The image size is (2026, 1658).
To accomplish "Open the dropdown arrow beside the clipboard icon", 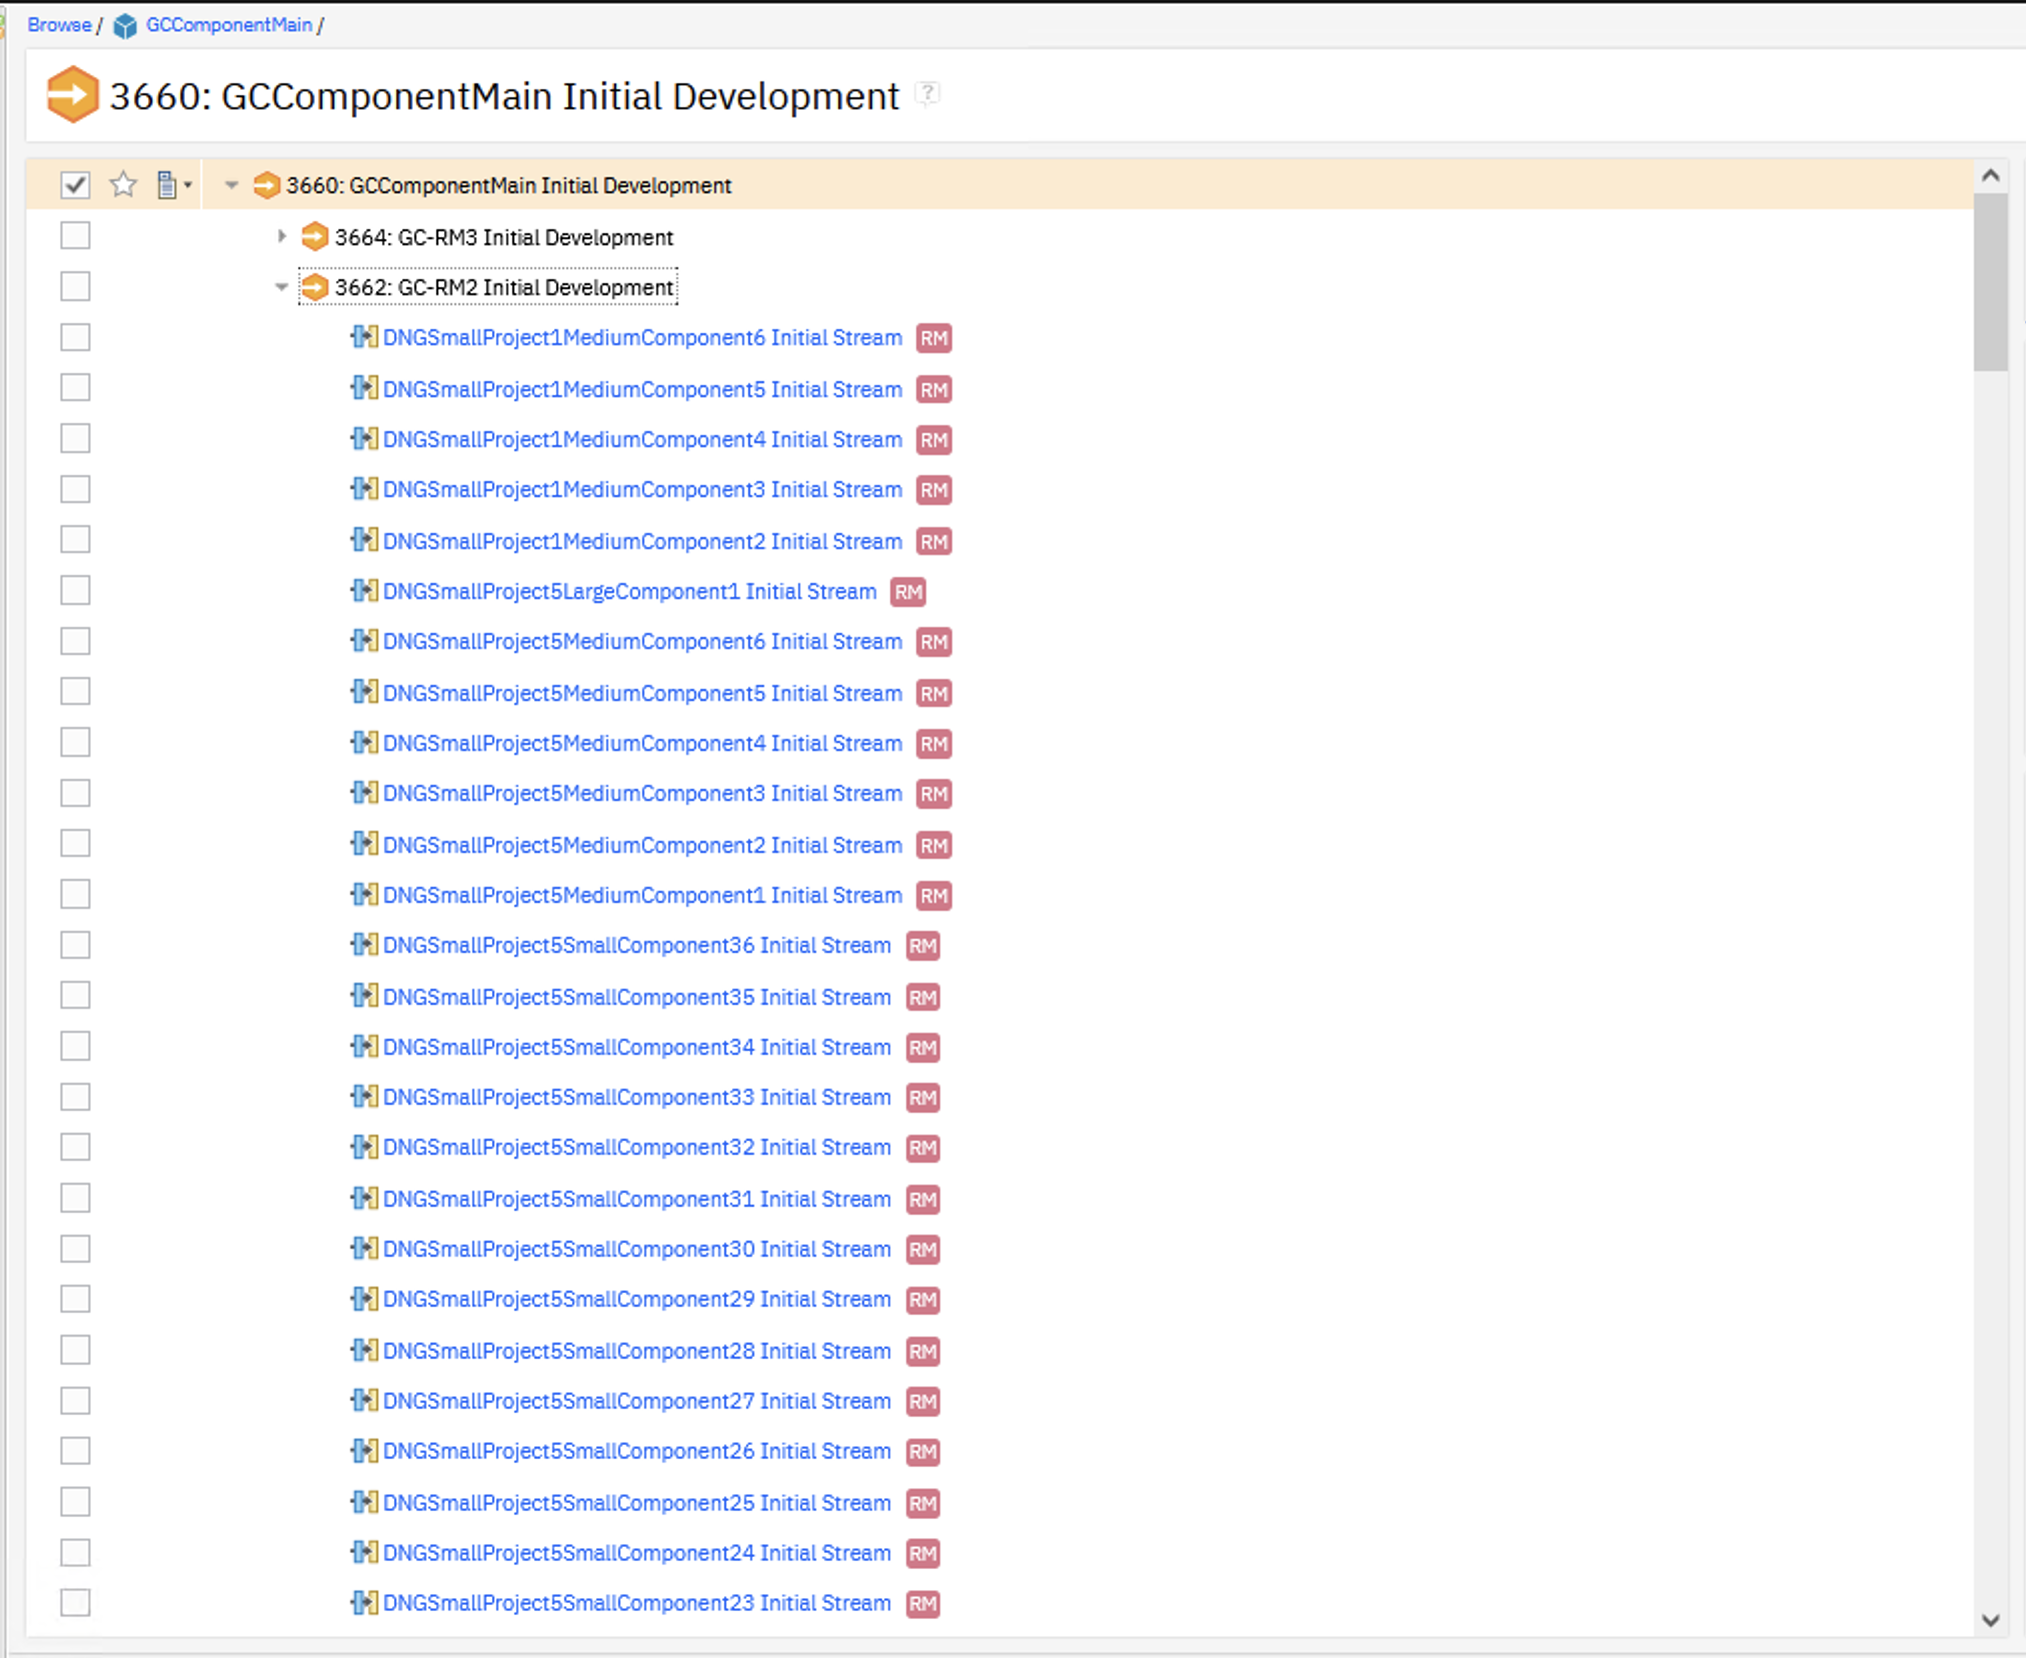I will [x=188, y=184].
